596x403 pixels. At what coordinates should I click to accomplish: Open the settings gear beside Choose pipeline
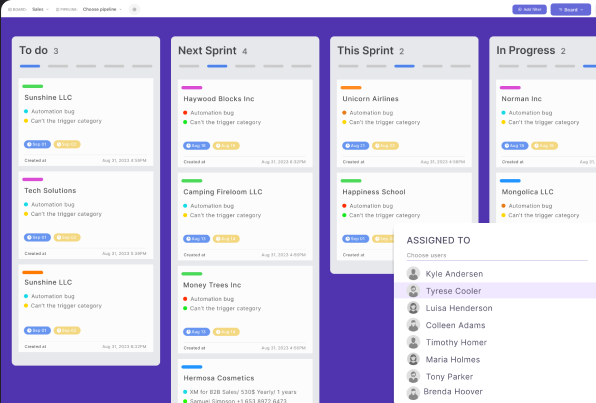[134, 10]
